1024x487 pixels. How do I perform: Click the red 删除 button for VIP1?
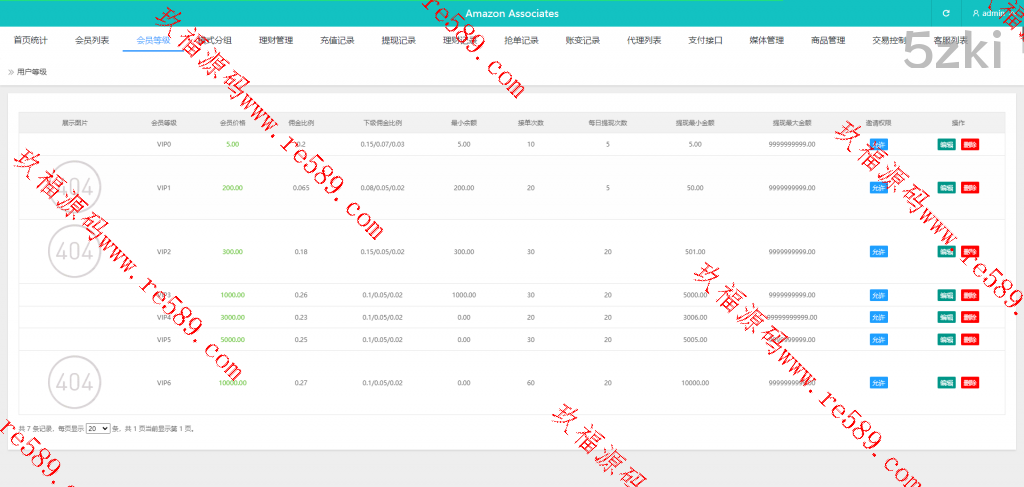pyautogui.click(x=969, y=187)
